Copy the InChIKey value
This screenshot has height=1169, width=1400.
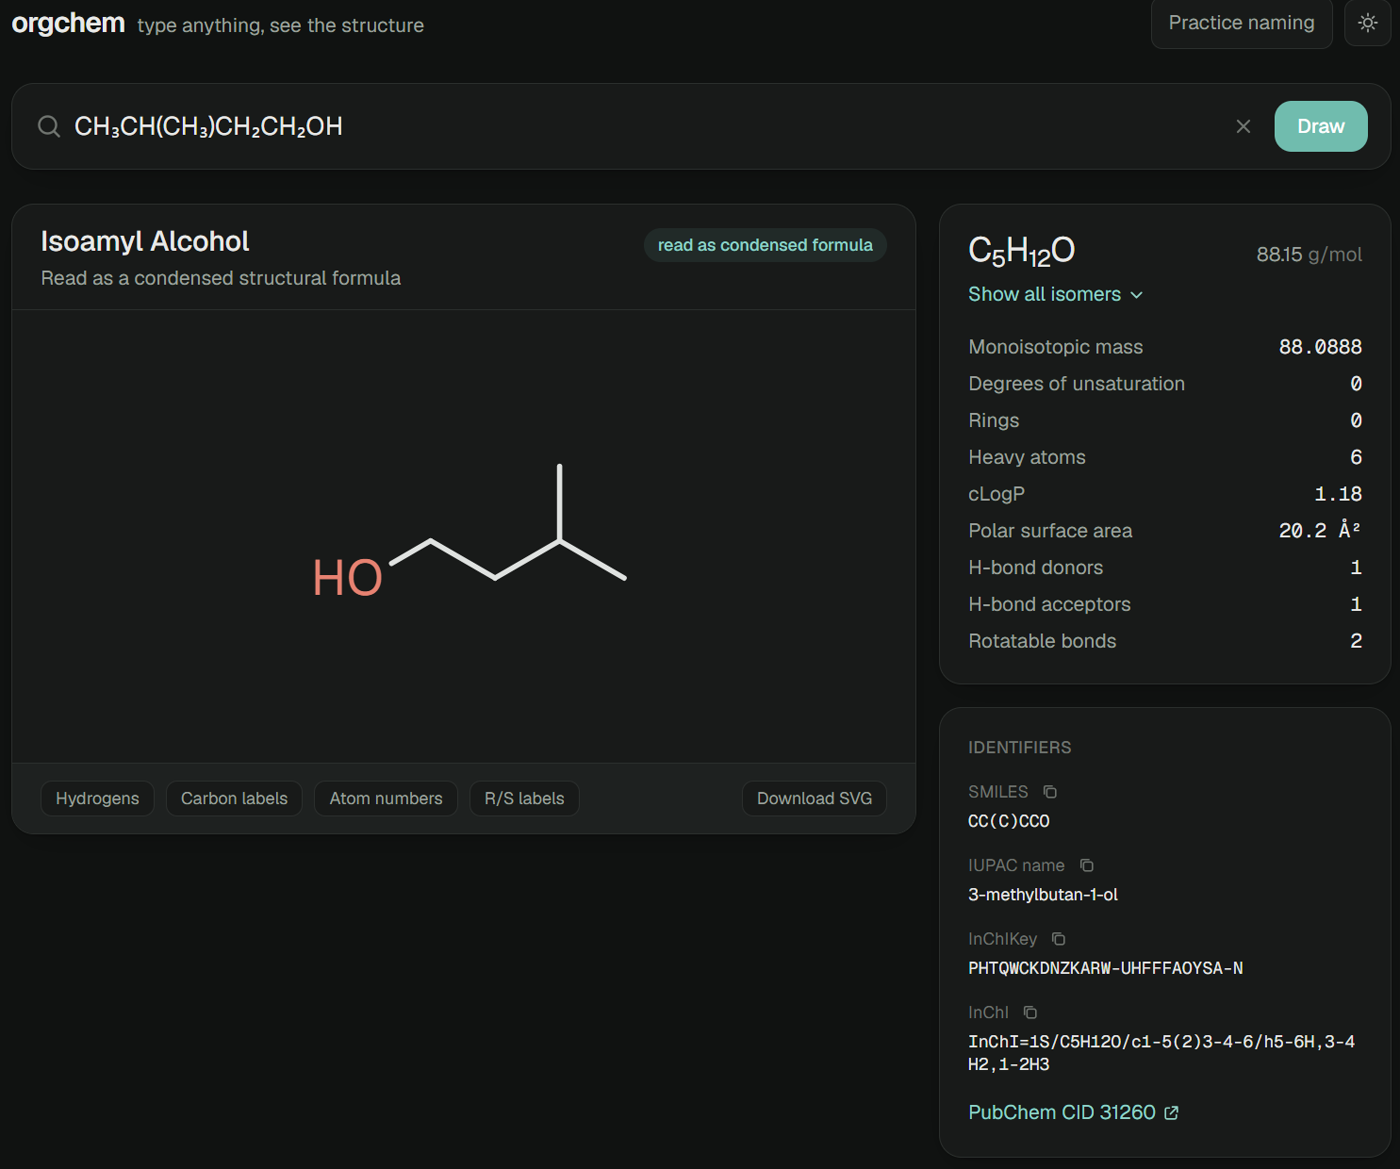[1059, 939]
